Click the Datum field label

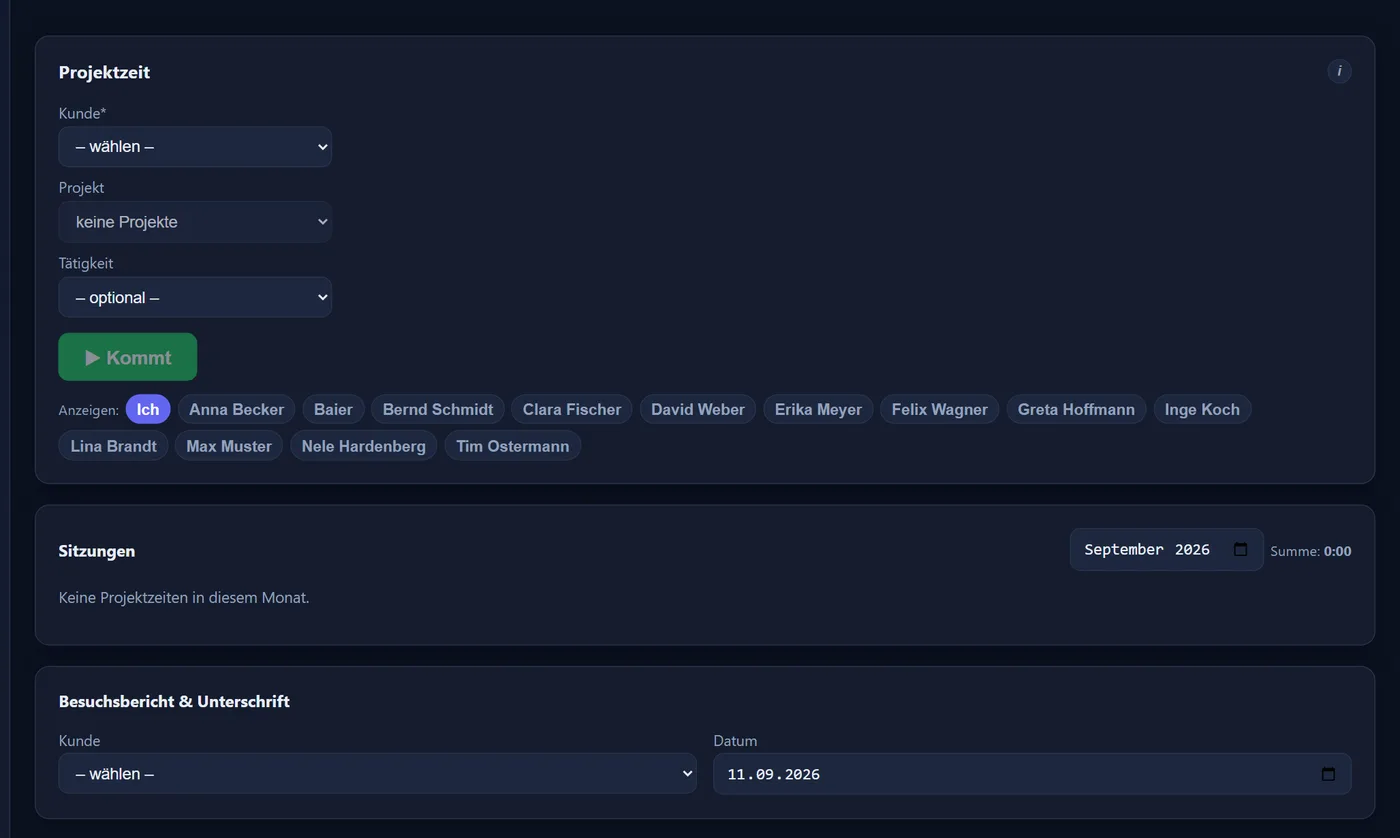(735, 741)
